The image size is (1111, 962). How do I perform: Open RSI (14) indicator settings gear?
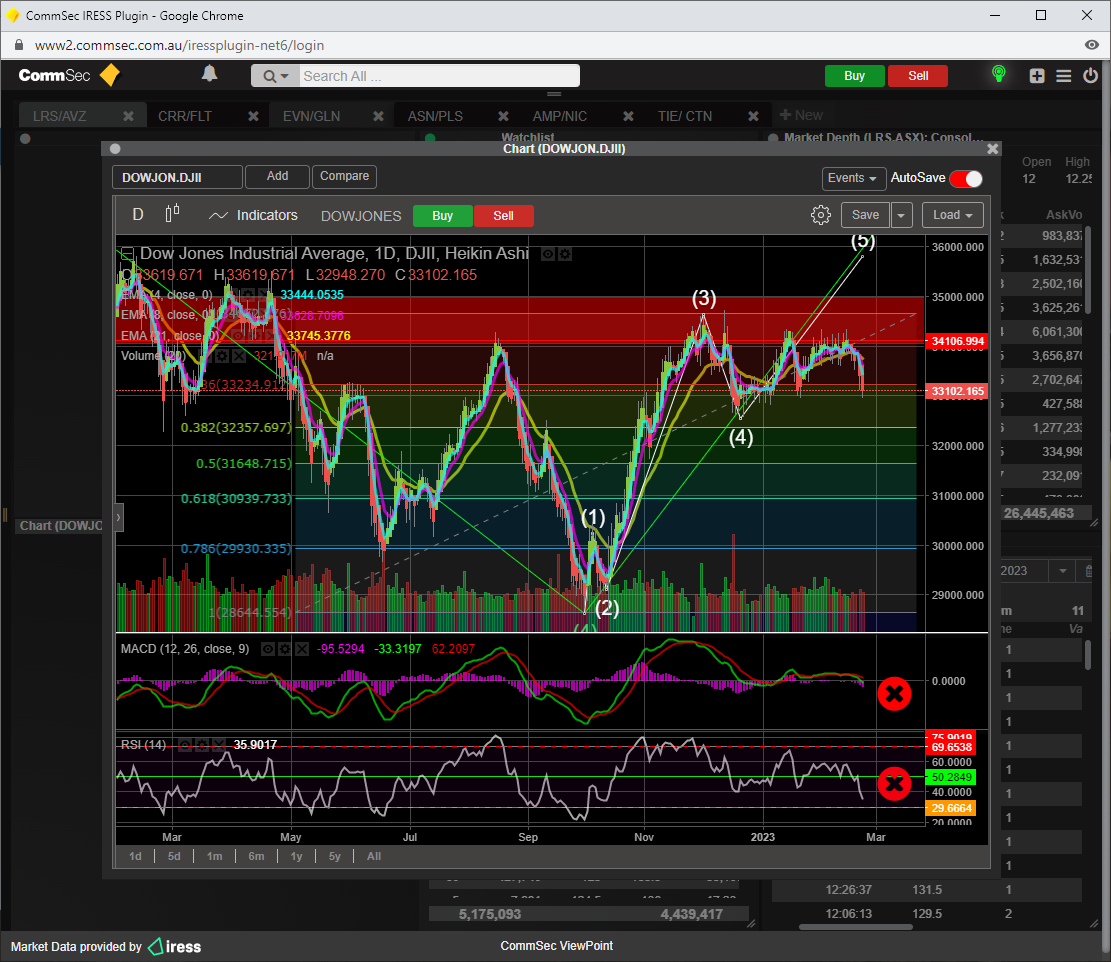point(202,745)
